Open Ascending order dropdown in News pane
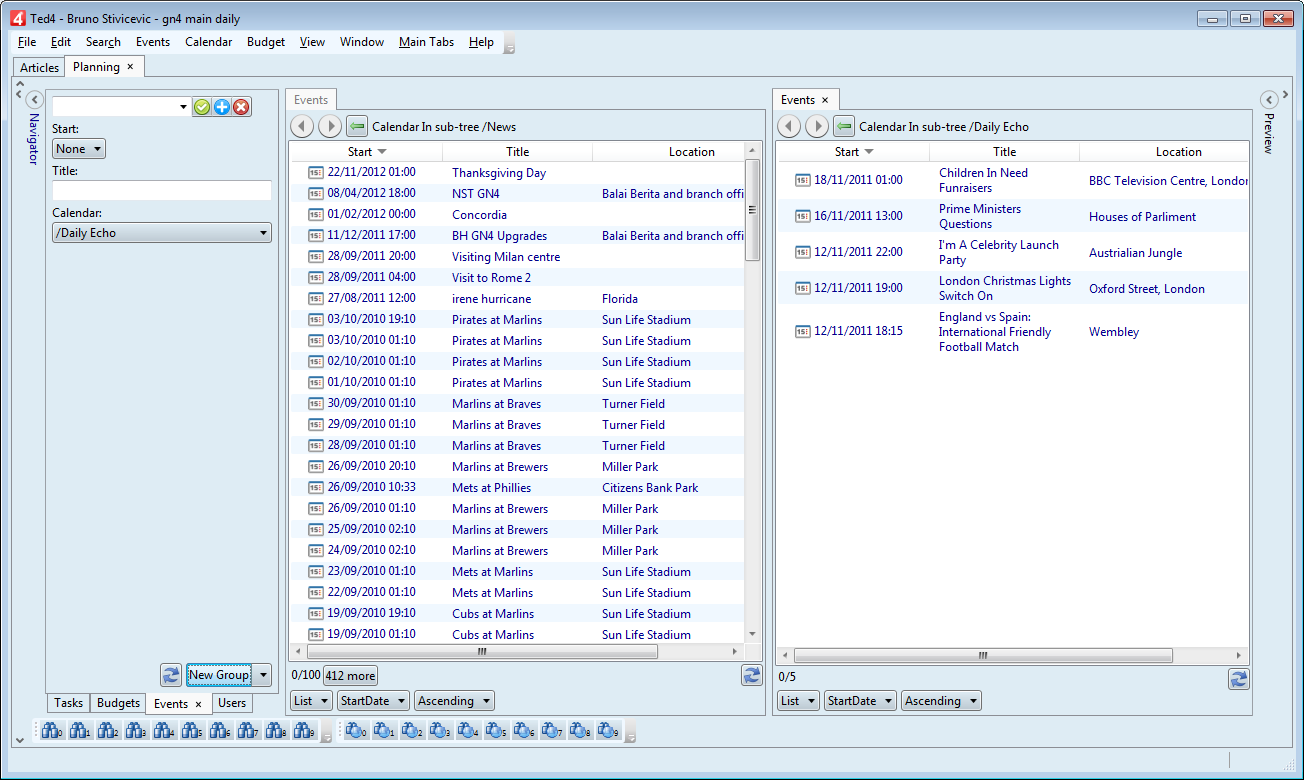Viewport: 1304px width, 780px height. (454, 701)
